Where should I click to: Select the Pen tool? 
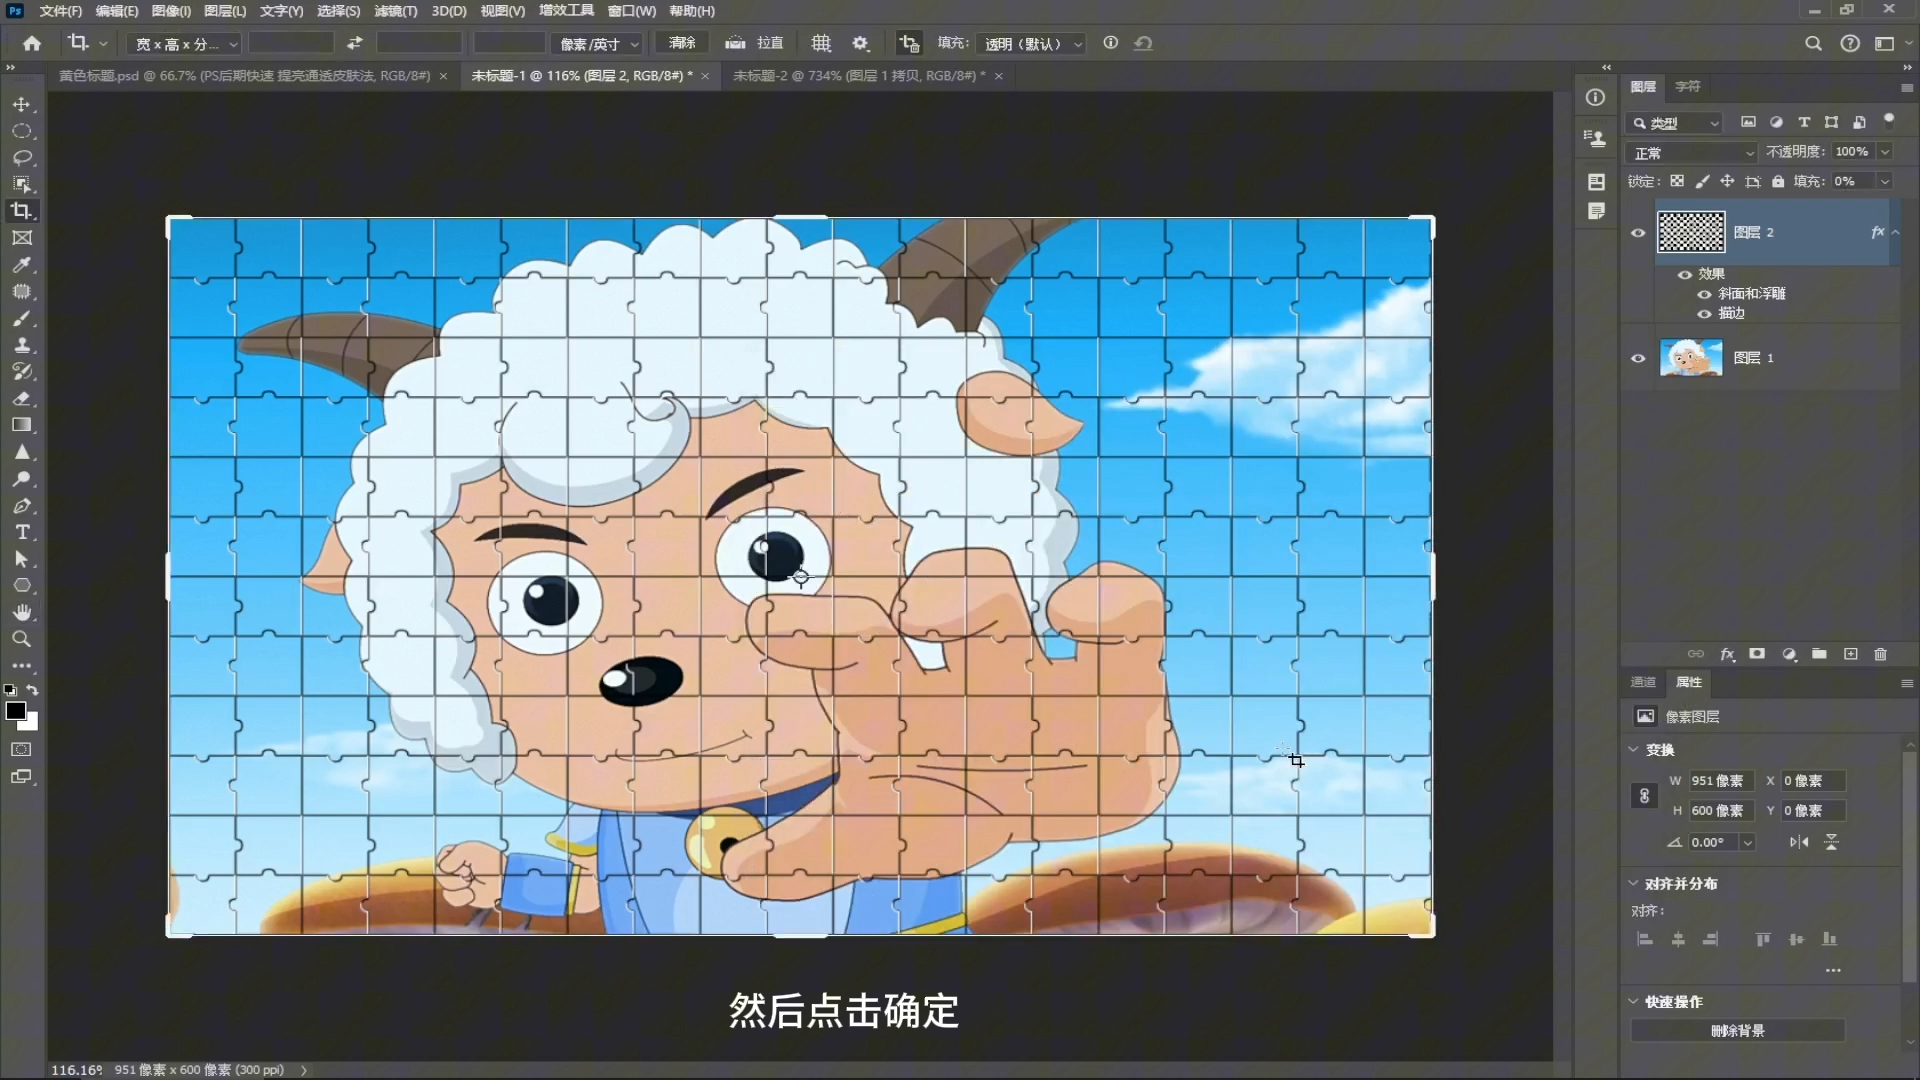click(x=21, y=506)
